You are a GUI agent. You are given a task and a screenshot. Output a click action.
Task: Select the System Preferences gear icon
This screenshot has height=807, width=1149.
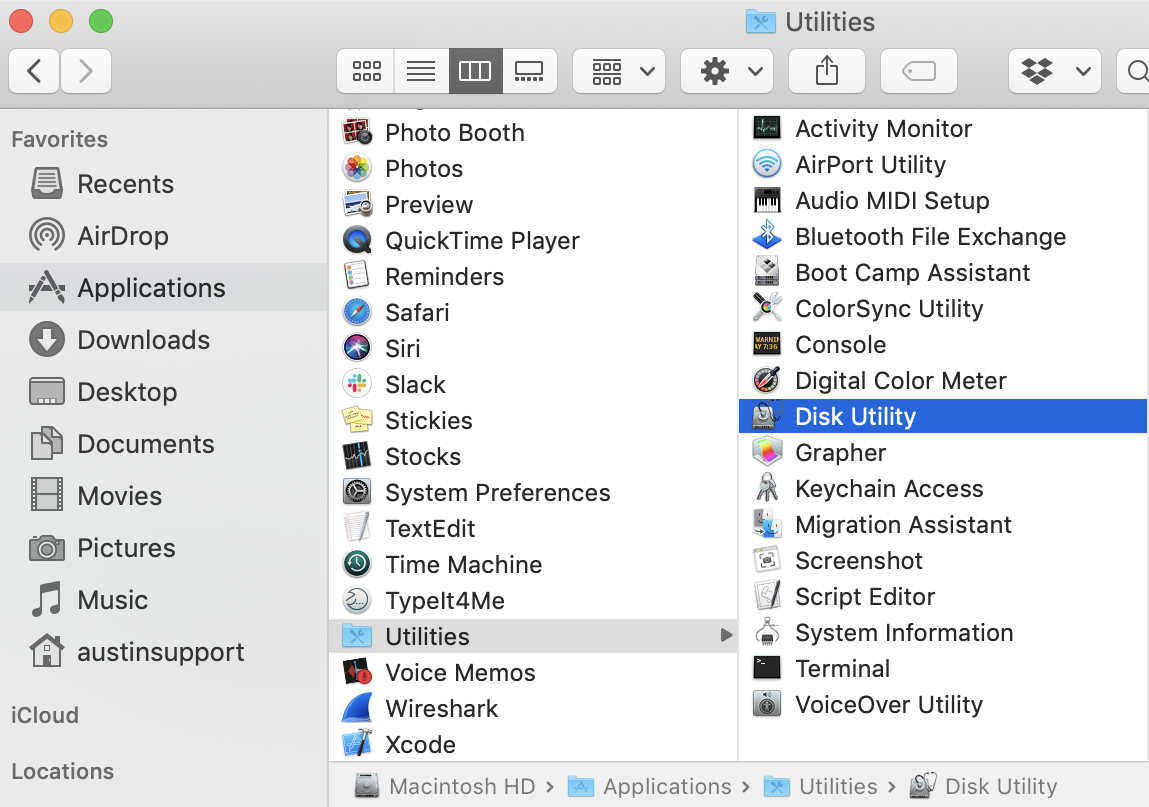click(x=357, y=493)
